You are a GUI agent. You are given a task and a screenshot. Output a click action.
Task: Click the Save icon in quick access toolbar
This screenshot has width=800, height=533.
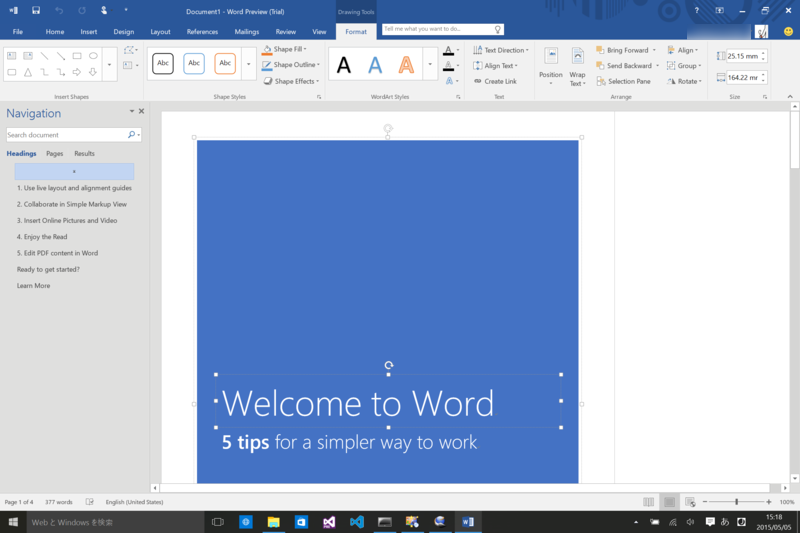[36, 10]
